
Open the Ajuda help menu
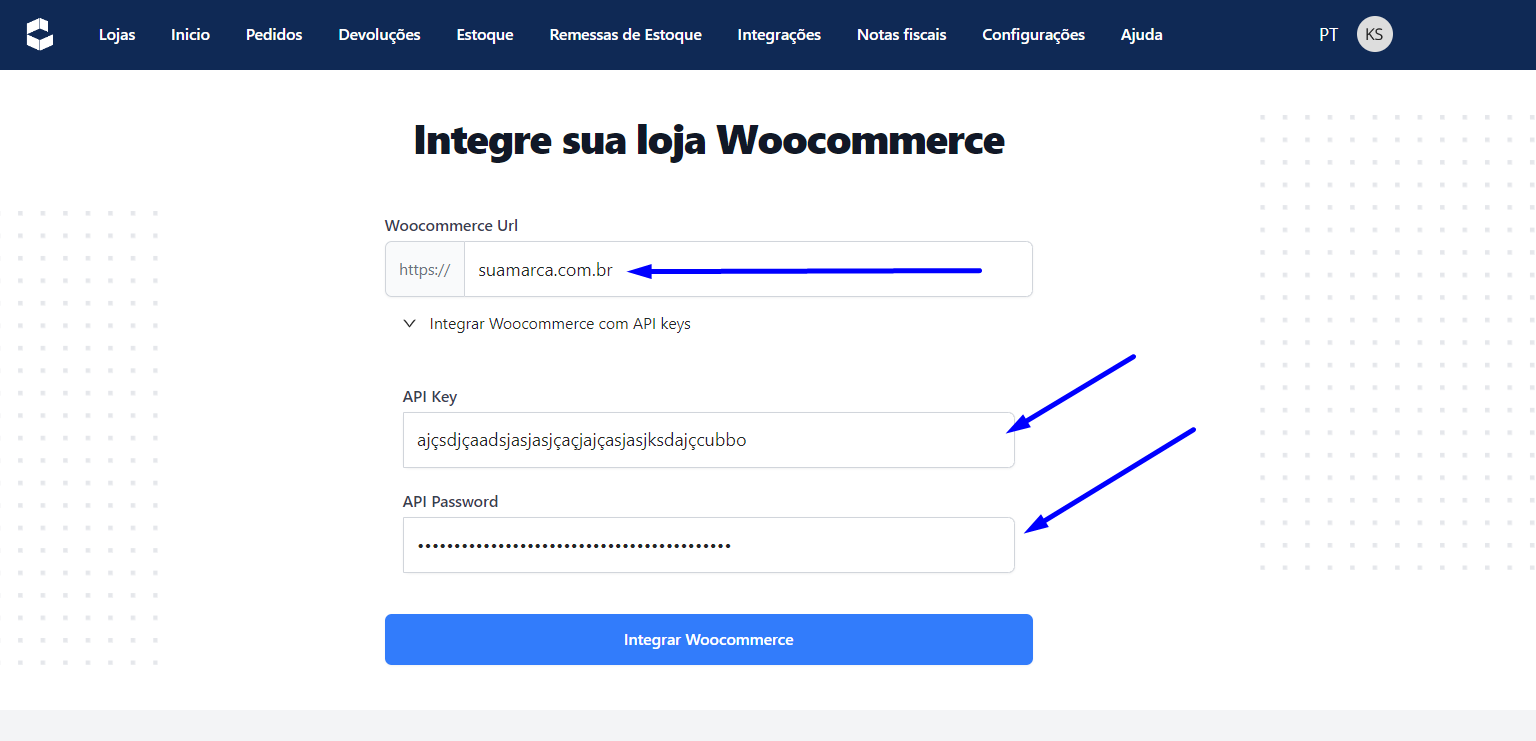pyautogui.click(x=1141, y=34)
